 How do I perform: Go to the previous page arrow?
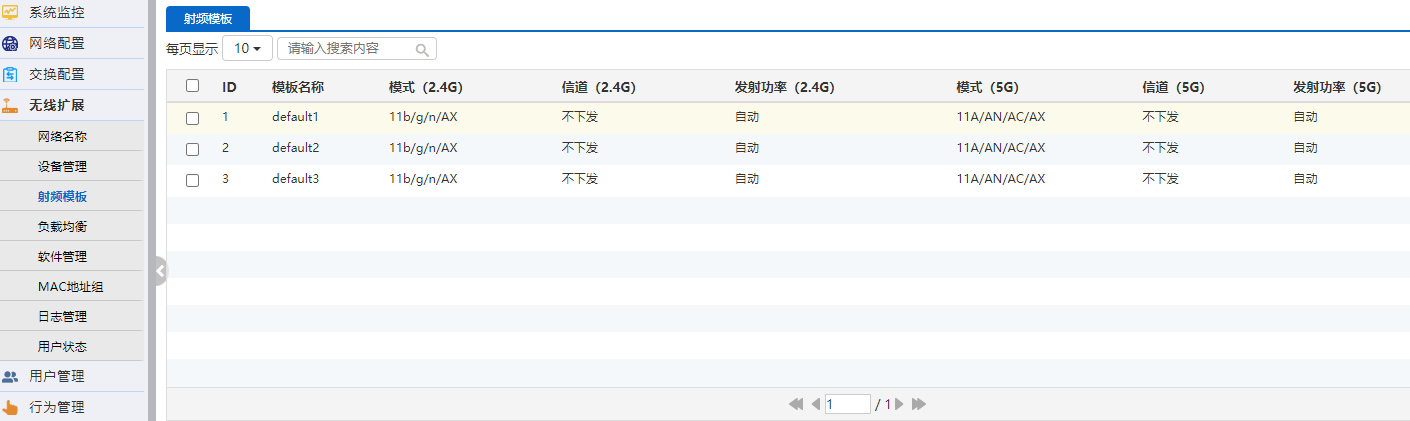coord(815,404)
